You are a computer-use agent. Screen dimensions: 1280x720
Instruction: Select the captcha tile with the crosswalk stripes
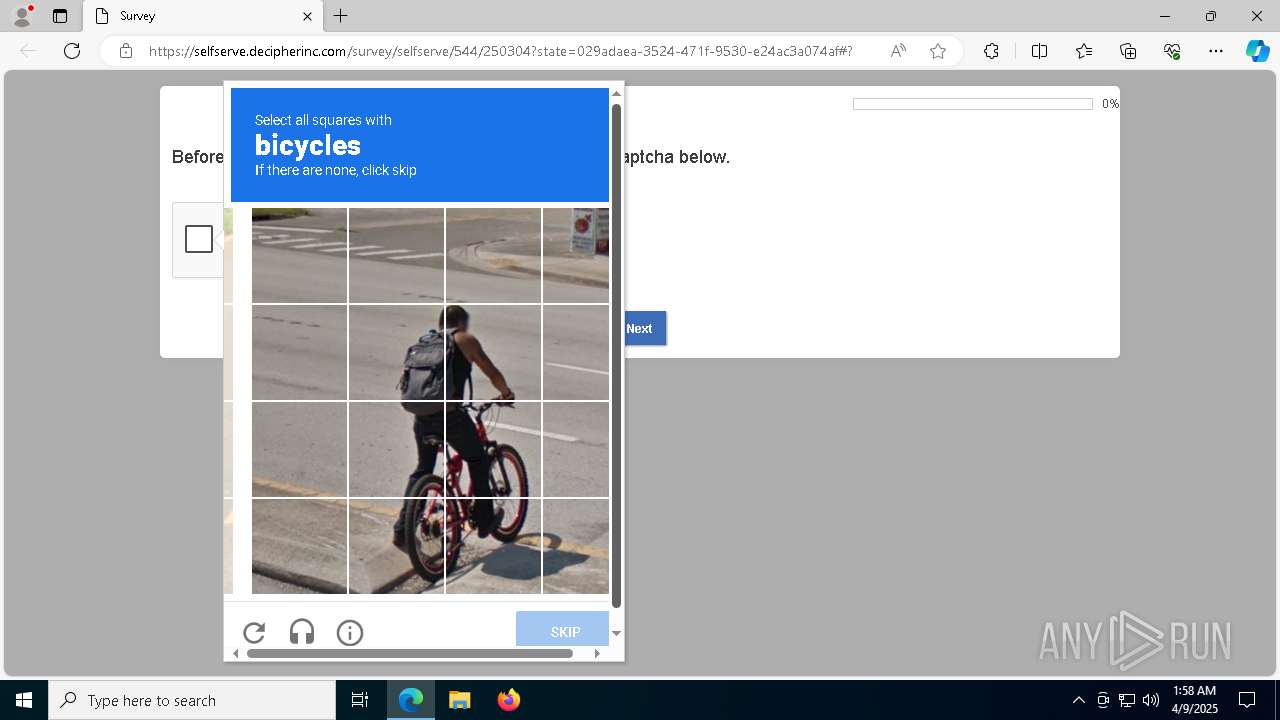click(299, 255)
